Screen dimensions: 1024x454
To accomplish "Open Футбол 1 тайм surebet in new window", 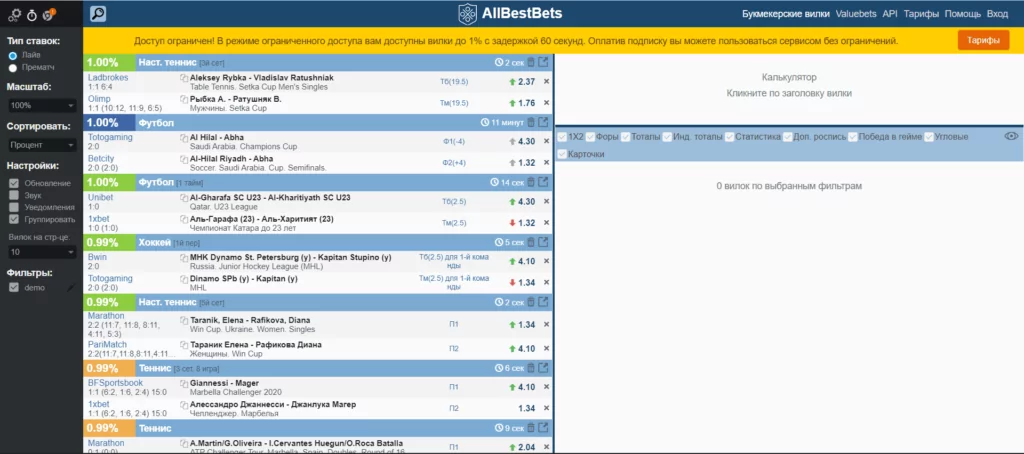I will pyautogui.click(x=543, y=183).
